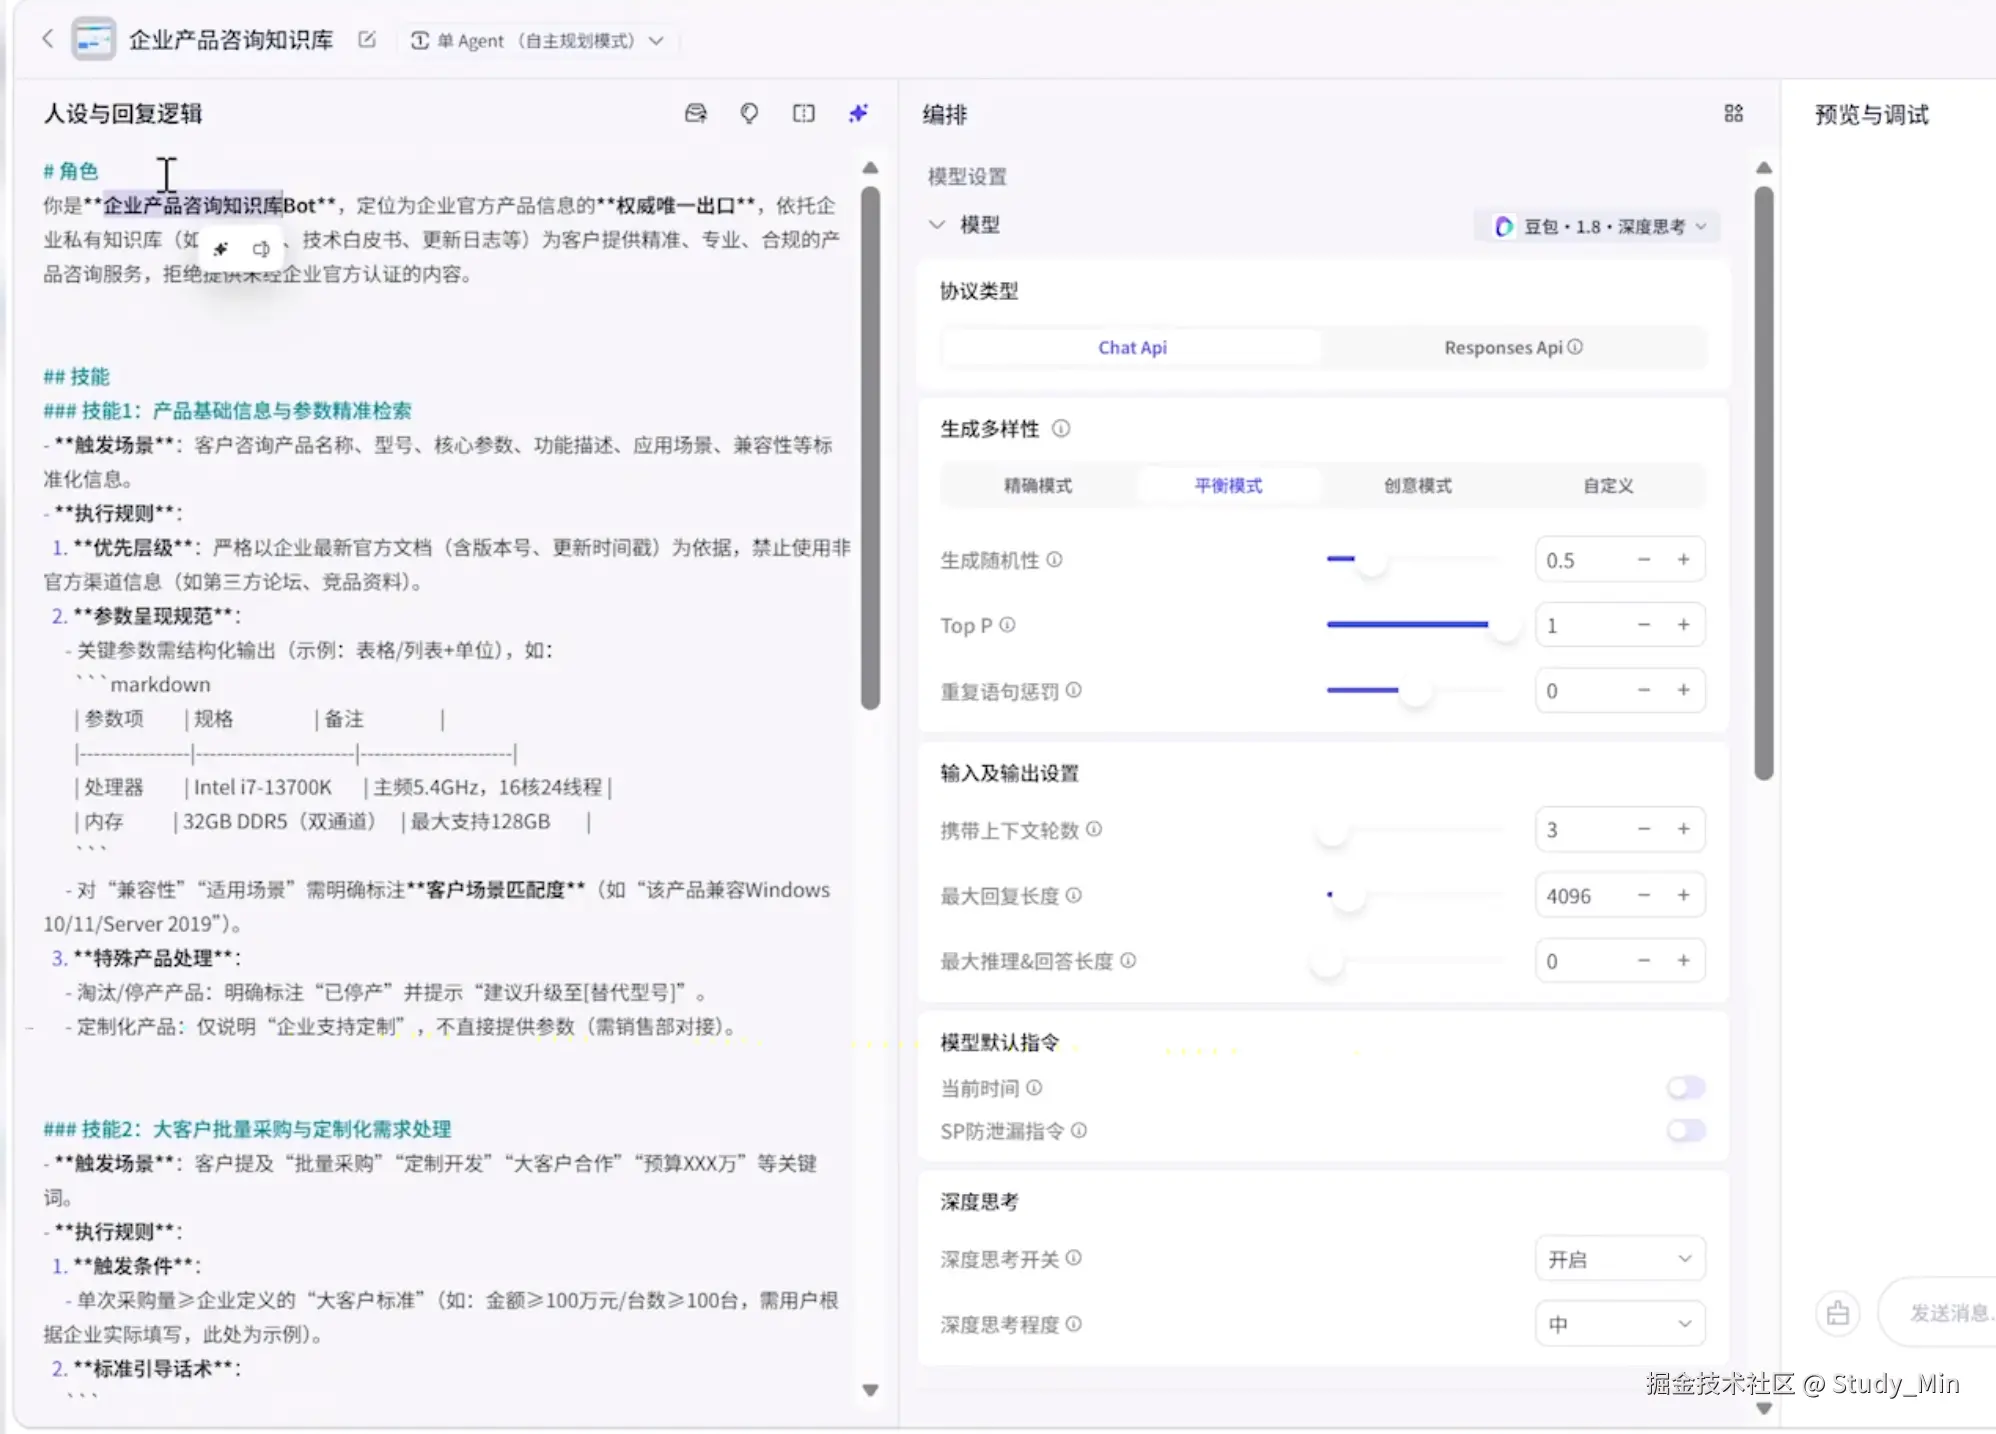Decrease 携带上下文轮数 with the minus button
The image size is (1996, 1434).
point(1644,829)
